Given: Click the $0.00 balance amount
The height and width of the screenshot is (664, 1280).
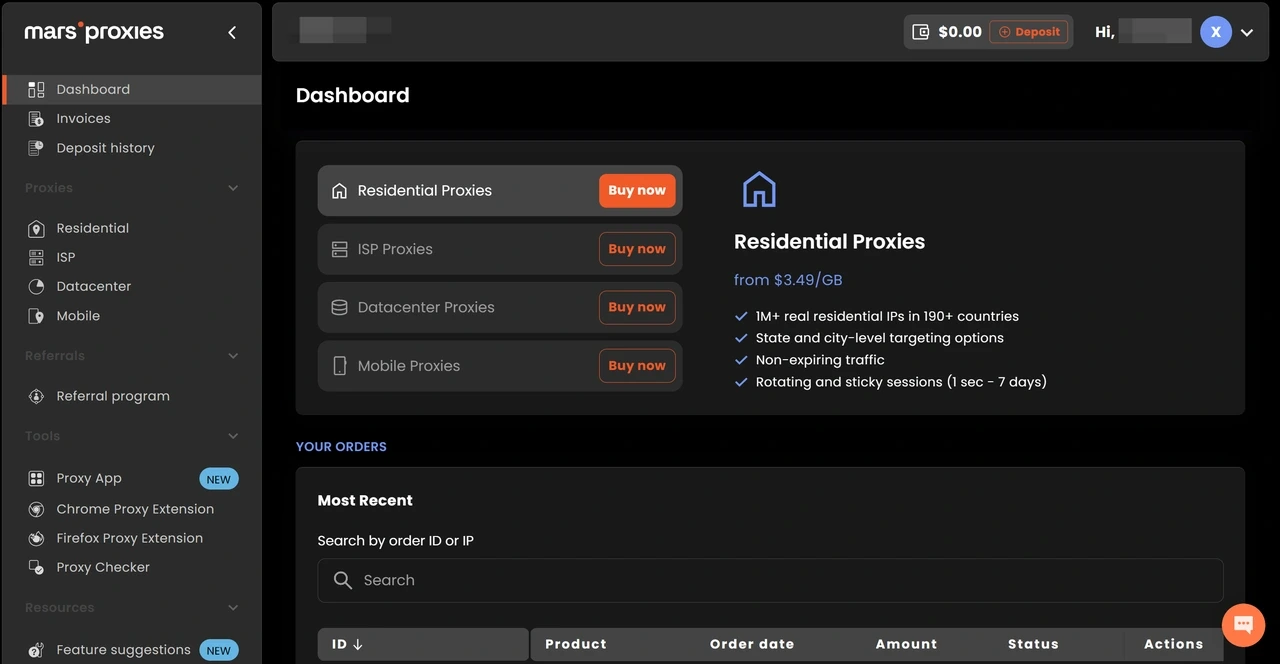Looking at the screenshot, I should (960, 32).
